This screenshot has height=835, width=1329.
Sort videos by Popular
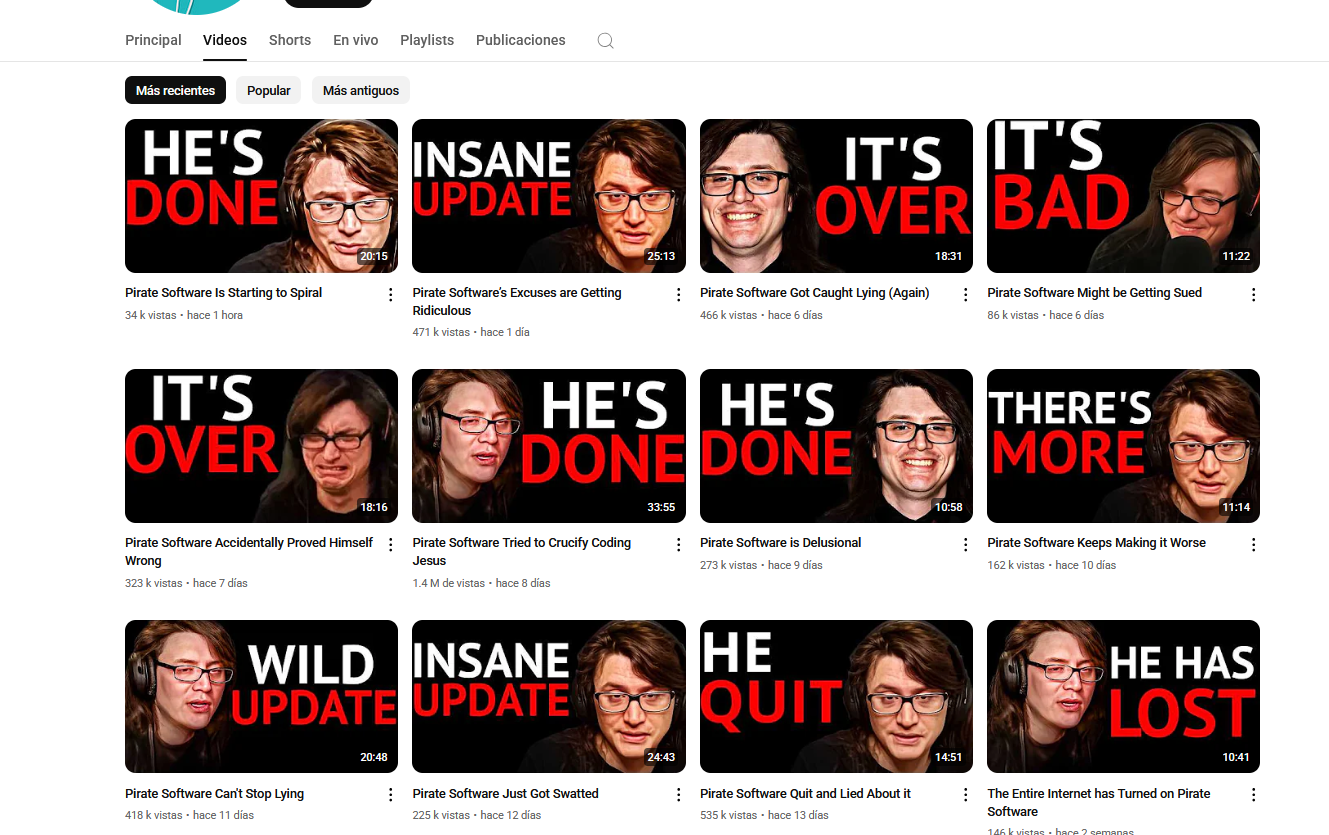269,90
